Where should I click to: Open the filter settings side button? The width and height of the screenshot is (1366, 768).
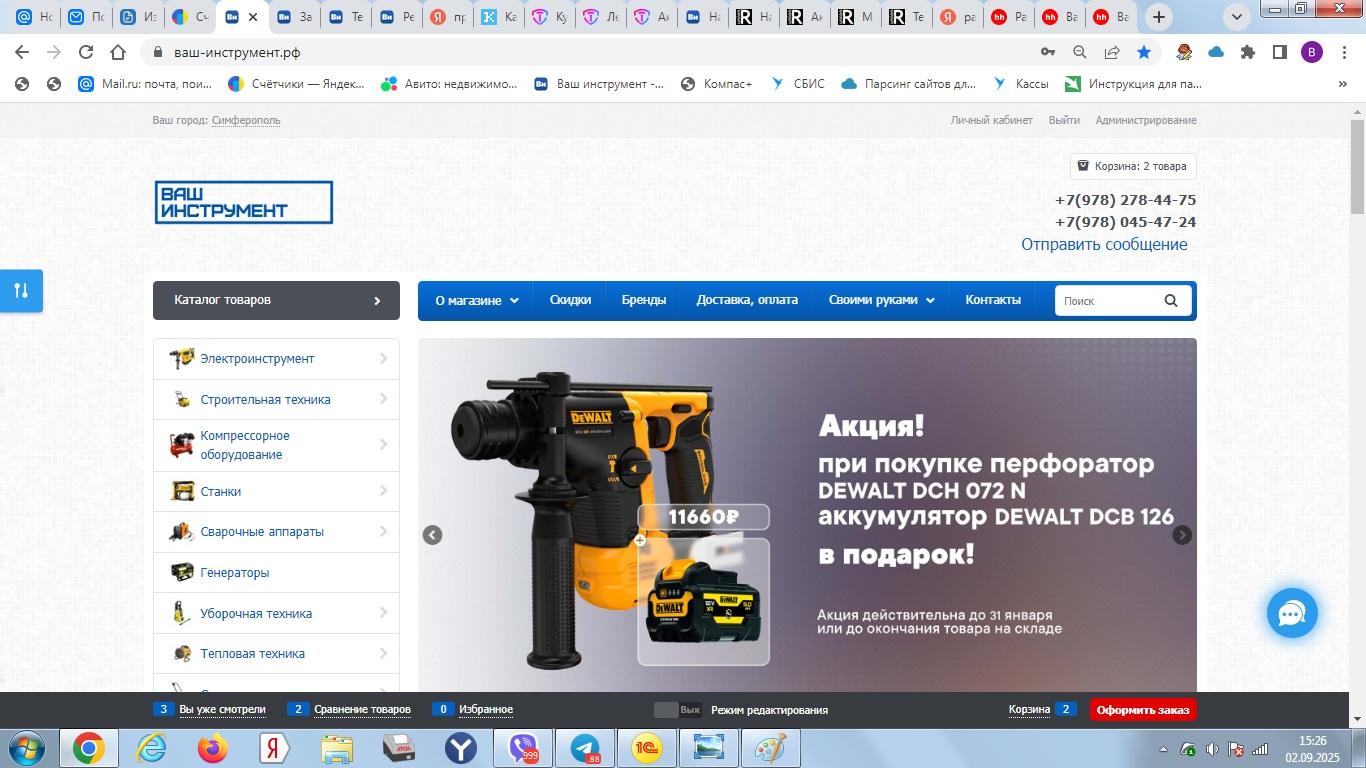pos(21,291)
